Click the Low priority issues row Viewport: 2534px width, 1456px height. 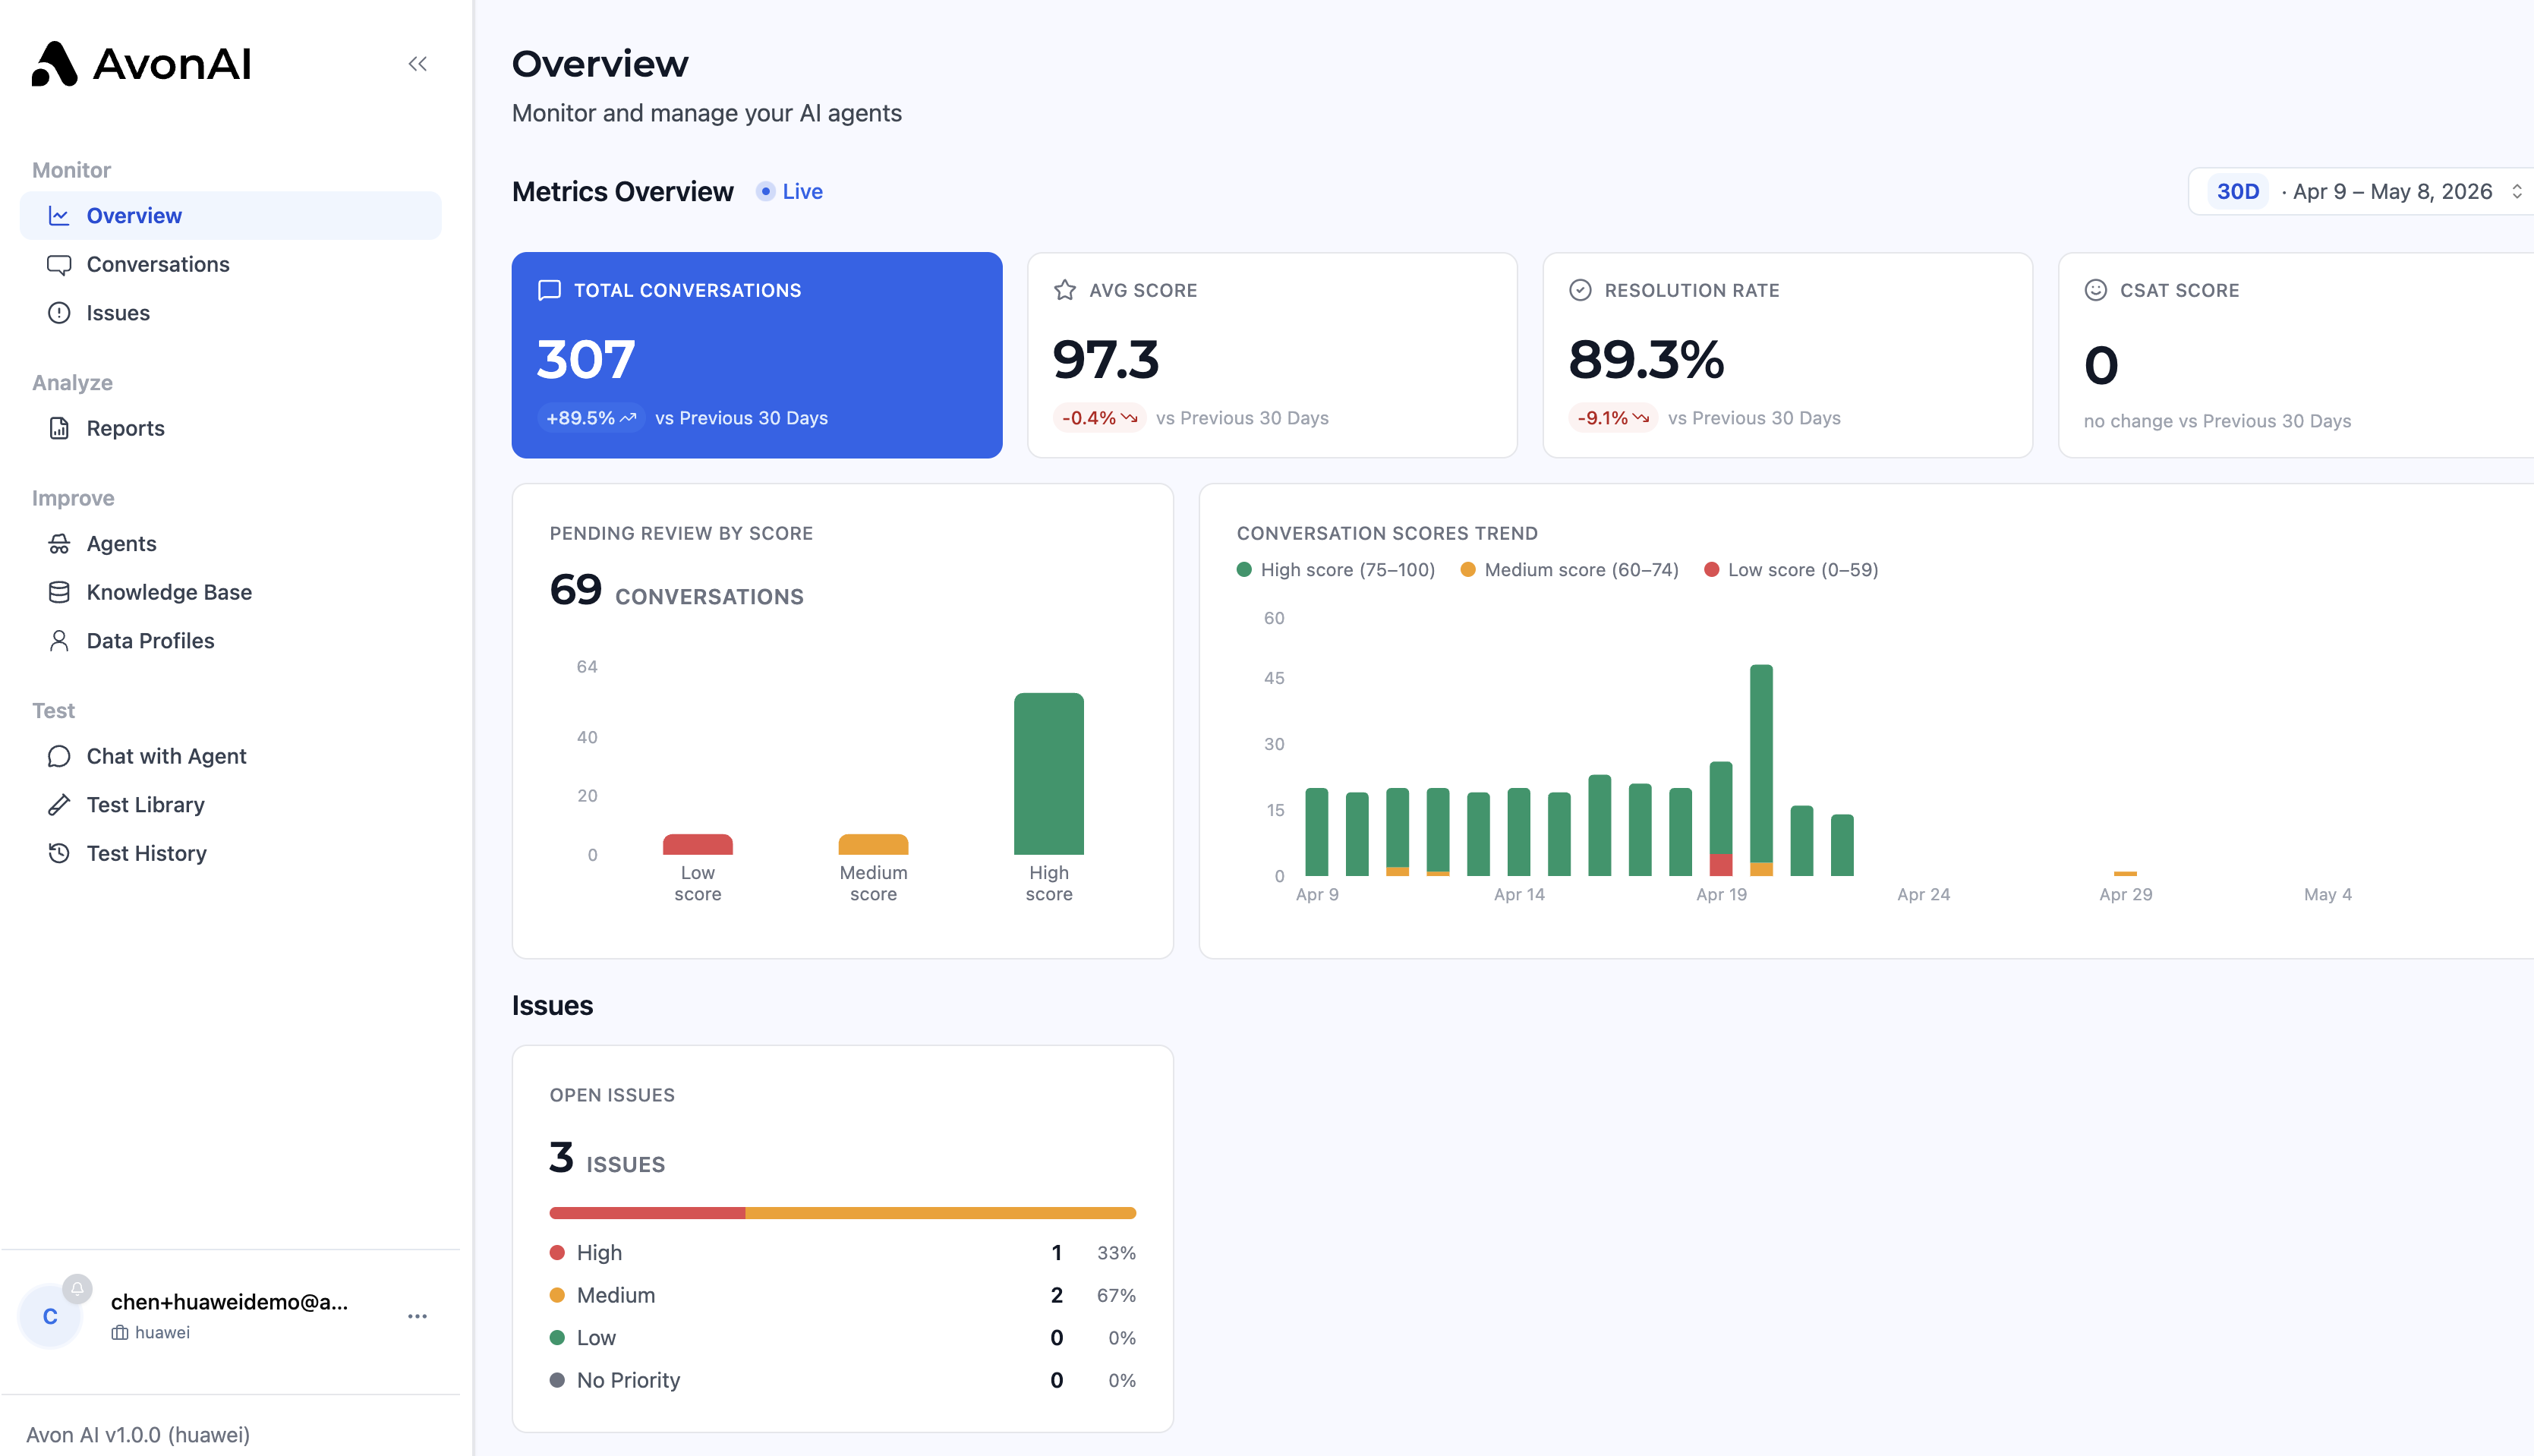(842, 1338)
